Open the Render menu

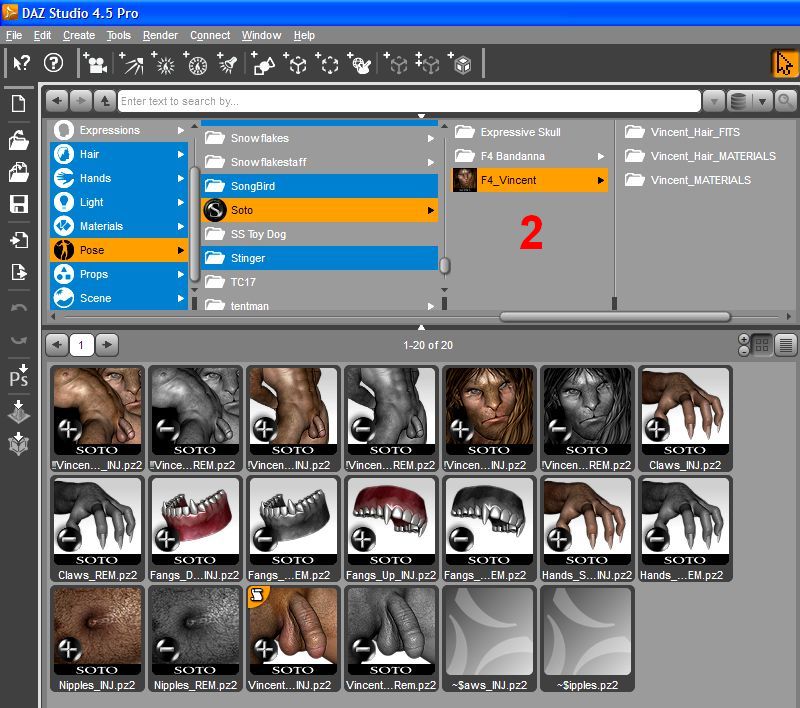coord(160,35)
